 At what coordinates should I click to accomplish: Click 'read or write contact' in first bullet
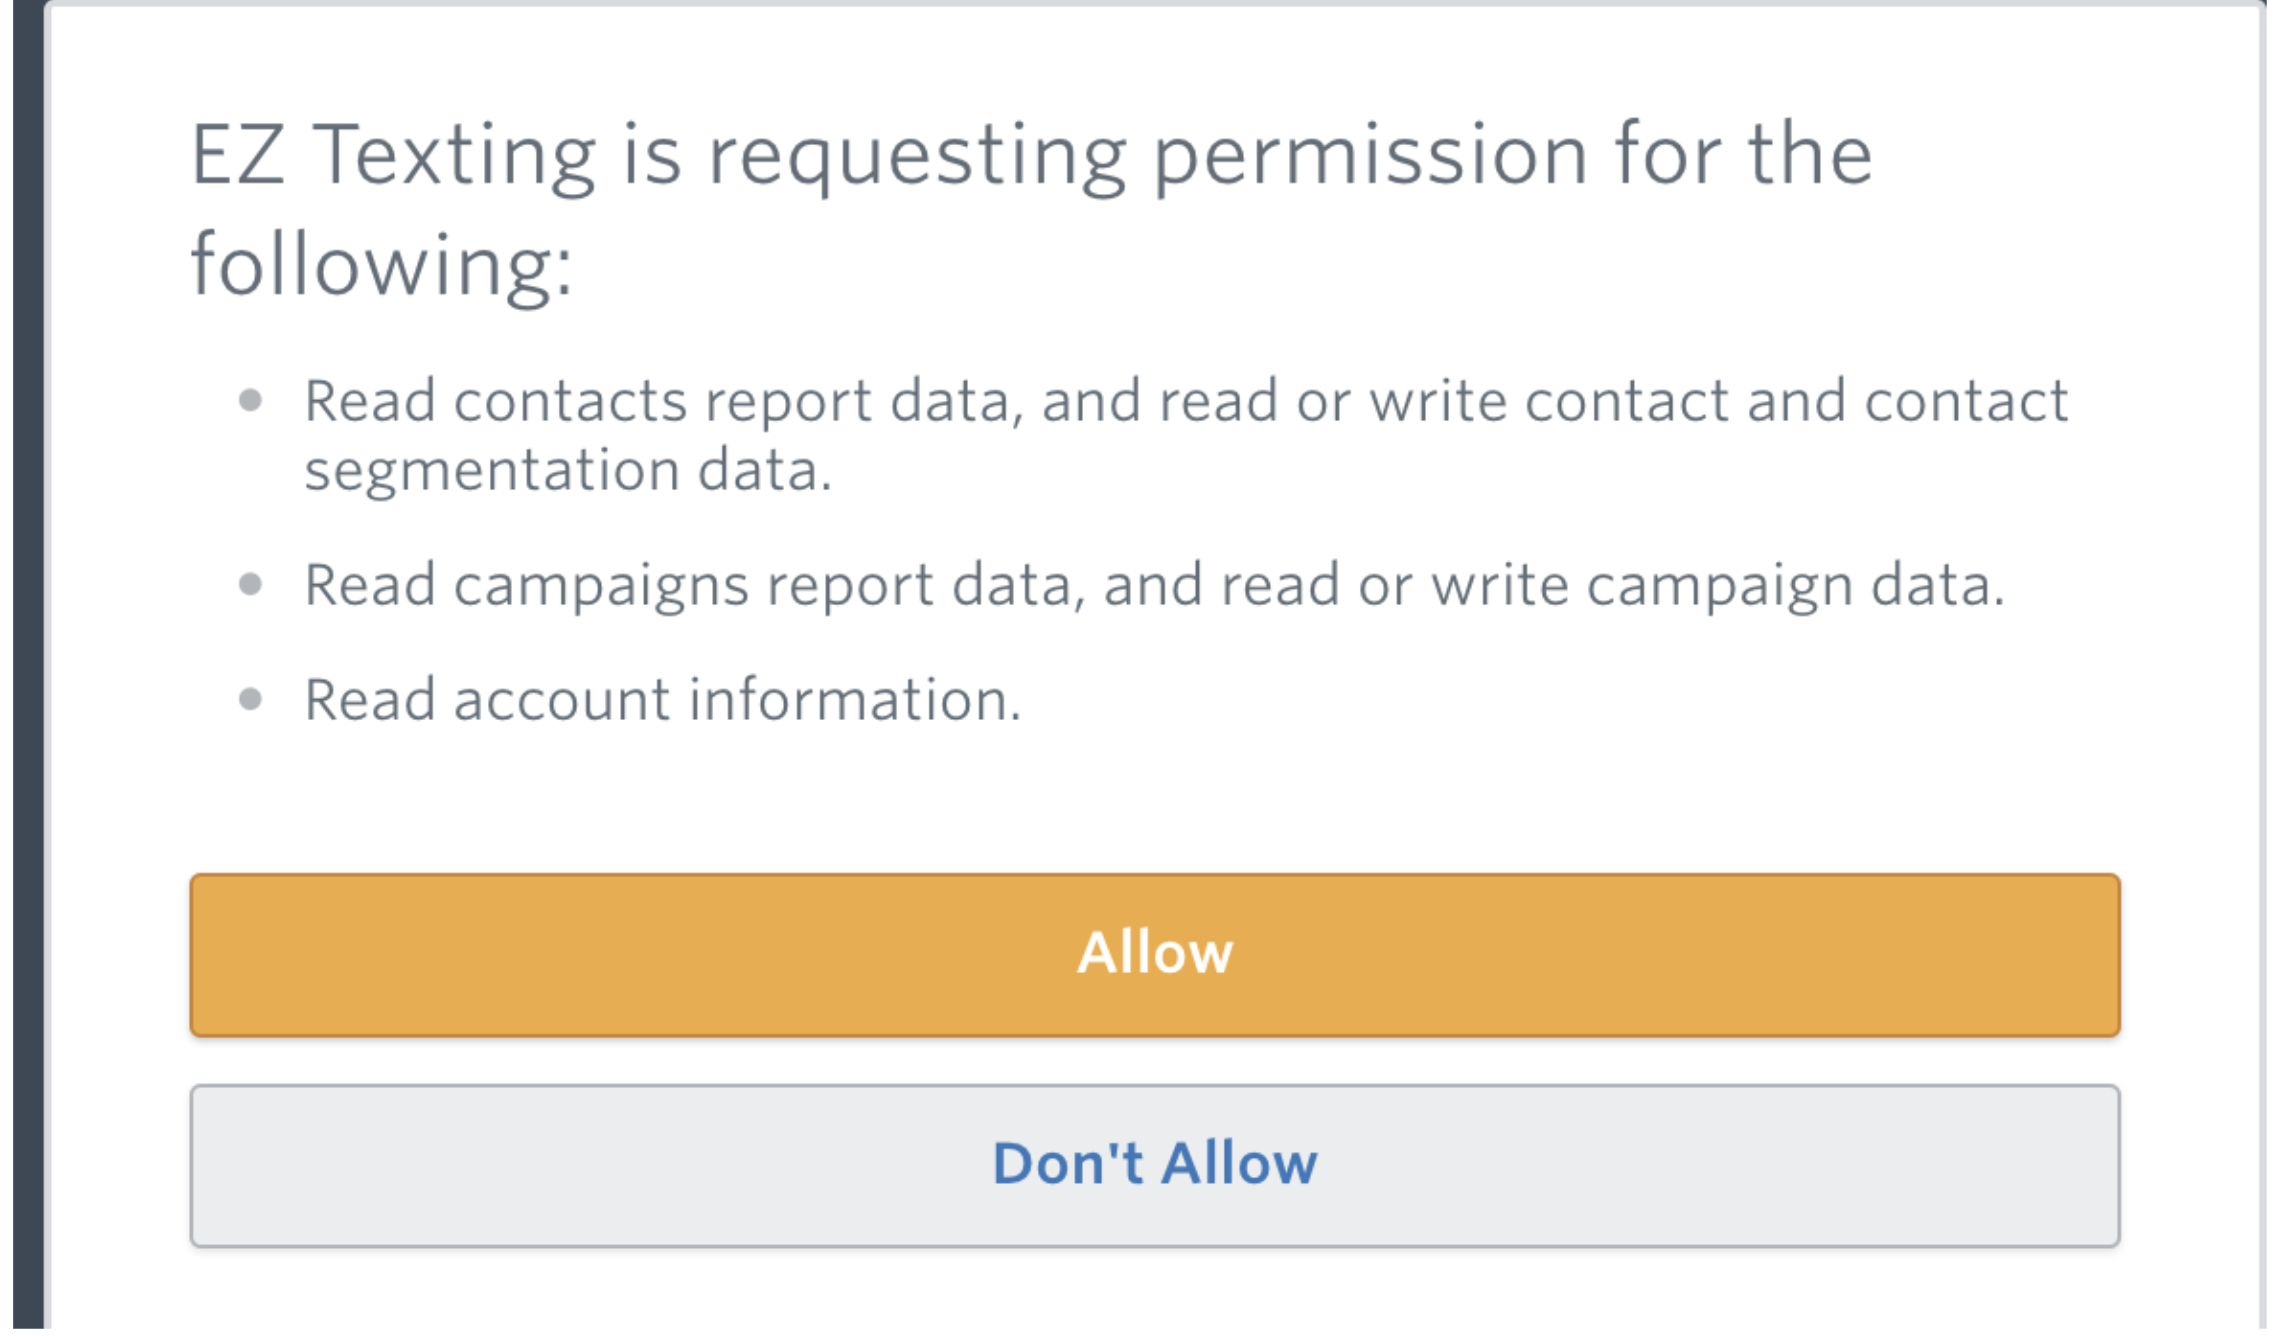[1444, 401]
